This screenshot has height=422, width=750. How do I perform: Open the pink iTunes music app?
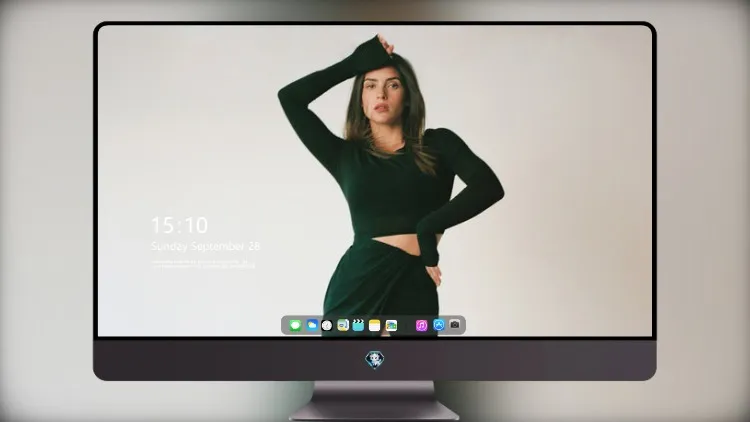[x=421, y=325]
